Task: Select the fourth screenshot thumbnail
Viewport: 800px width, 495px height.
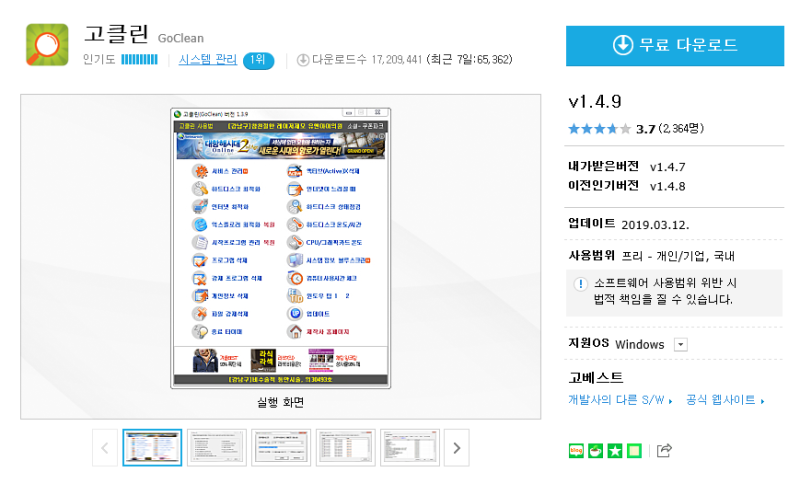Action: click(x=345, y=448)
